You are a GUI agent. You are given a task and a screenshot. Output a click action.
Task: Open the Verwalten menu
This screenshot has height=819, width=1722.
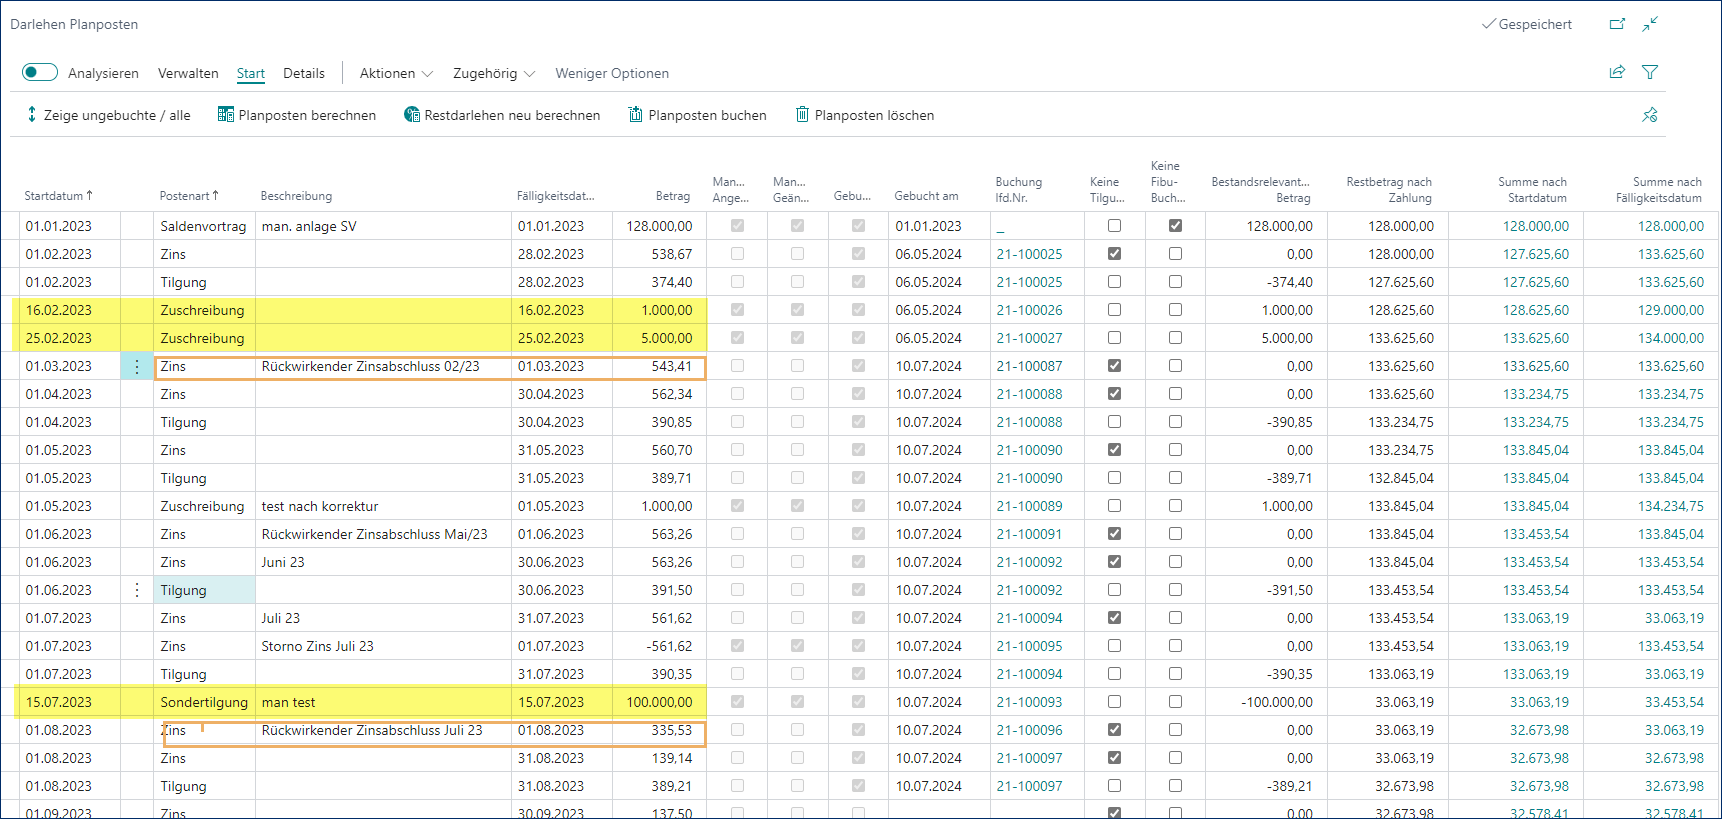tap(188, 73)
